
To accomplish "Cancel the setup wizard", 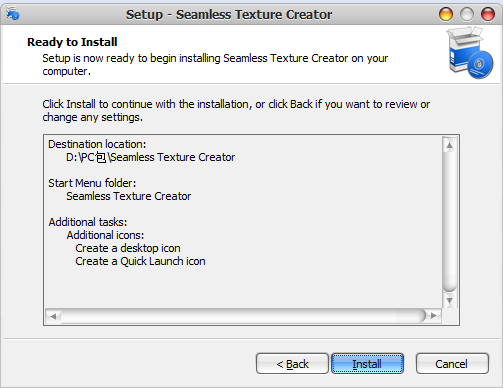I will tap(452, 364).
